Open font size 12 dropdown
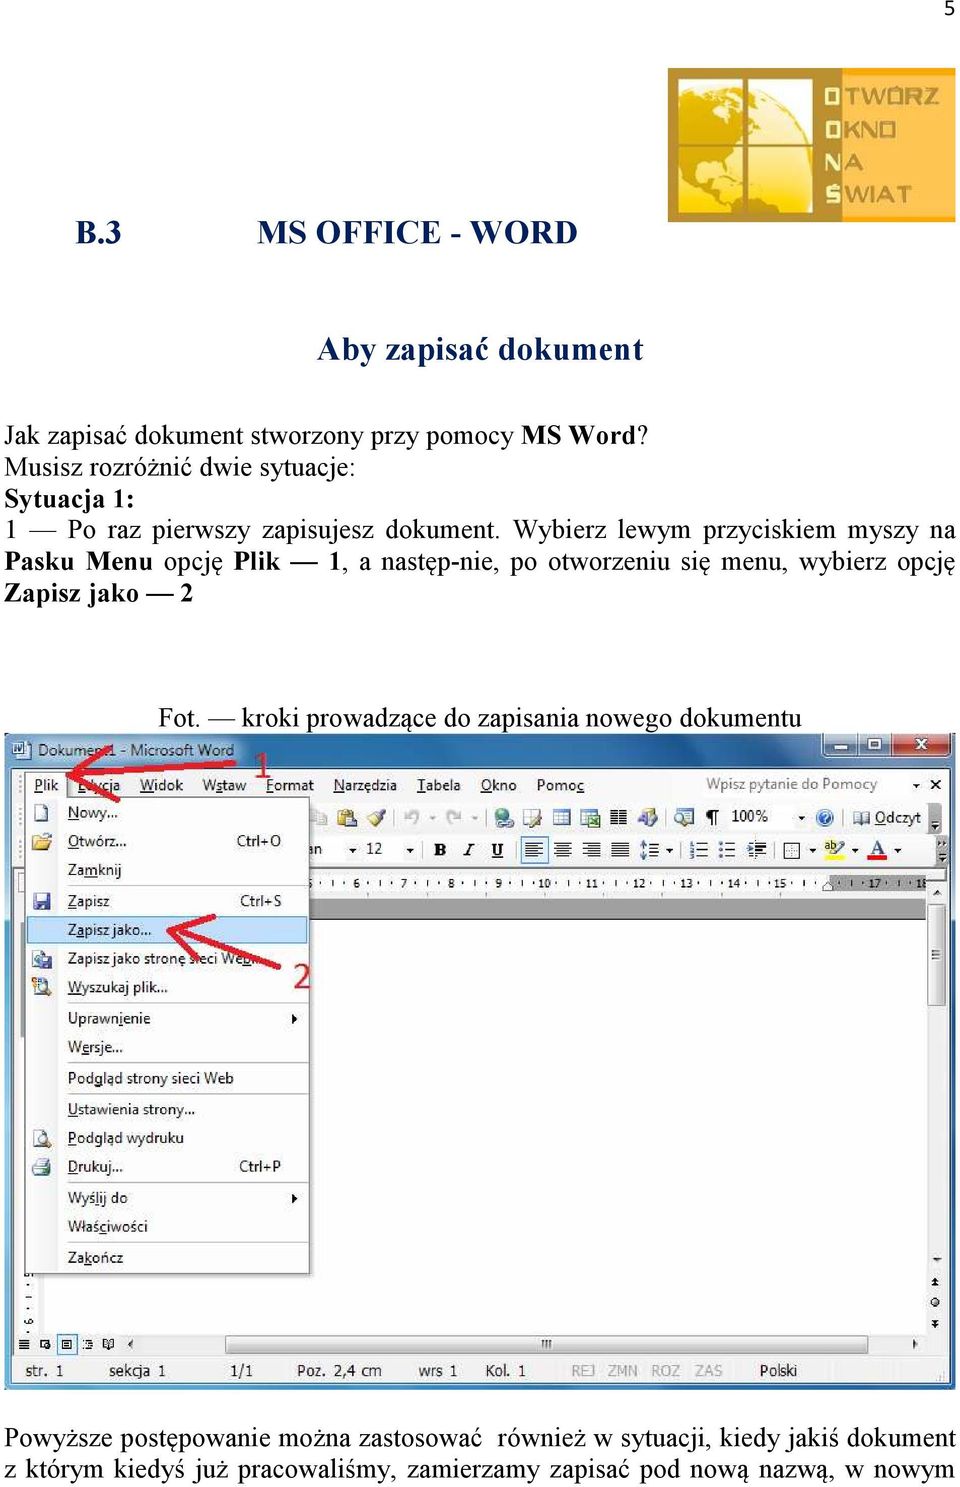Viewport: 960px width, 1487px height. tap(410, 850)
